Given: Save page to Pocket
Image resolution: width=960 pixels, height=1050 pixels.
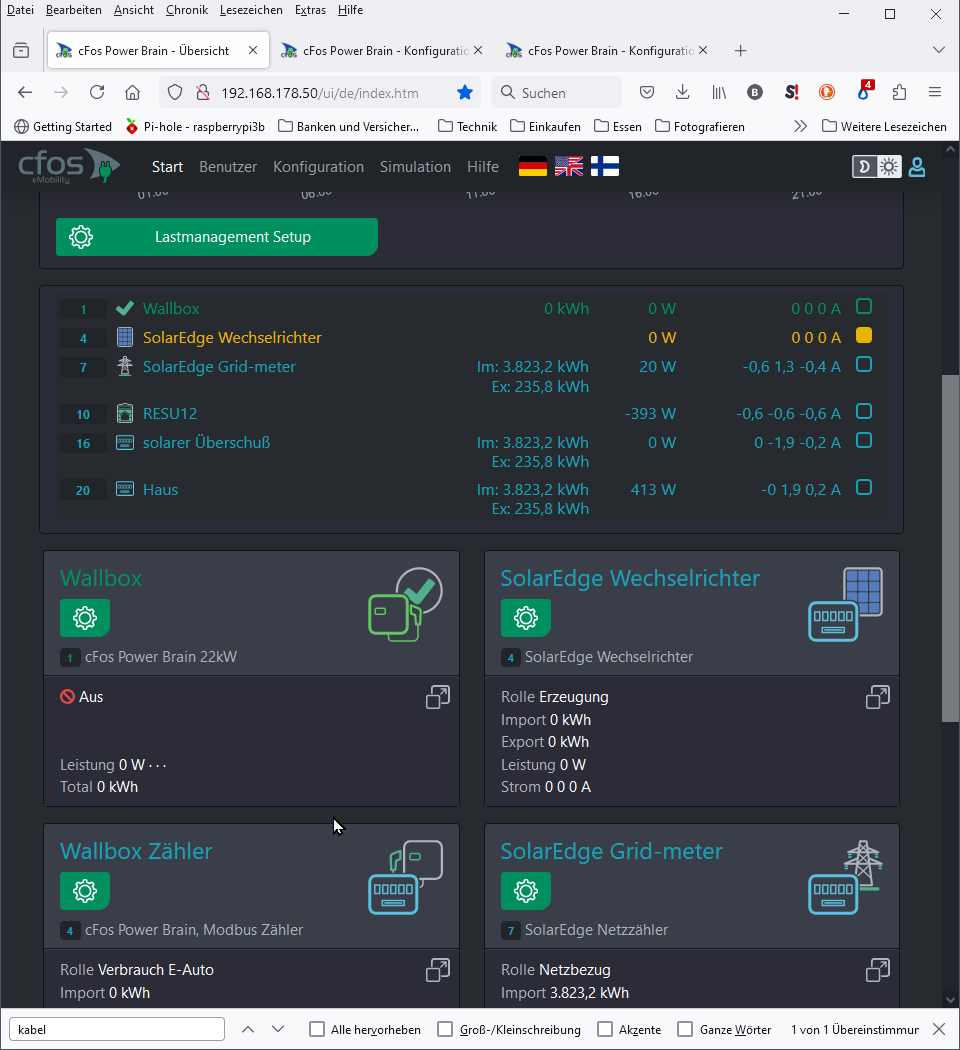Looking at the screenshot, I should click(647, 92).
